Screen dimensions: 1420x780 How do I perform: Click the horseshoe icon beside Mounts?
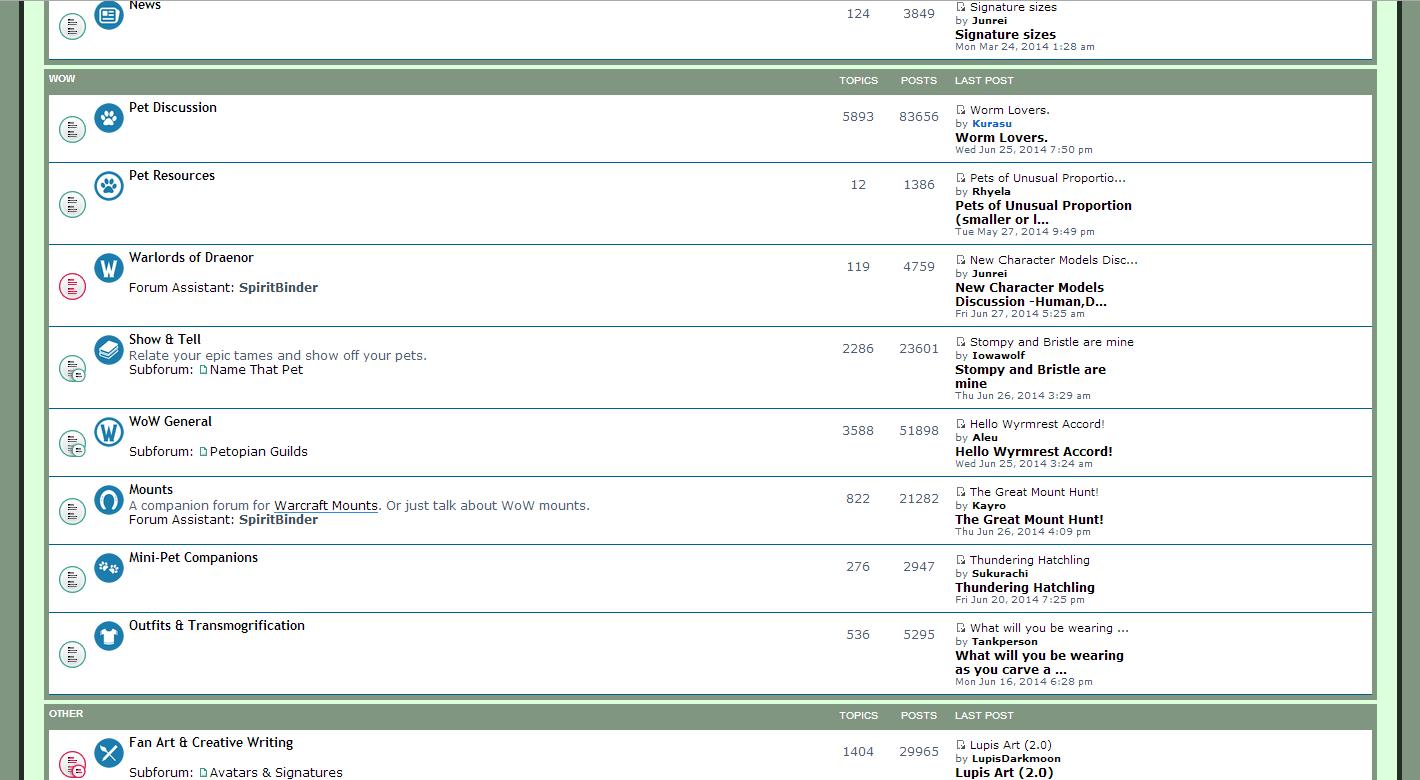tap(109, 500)
